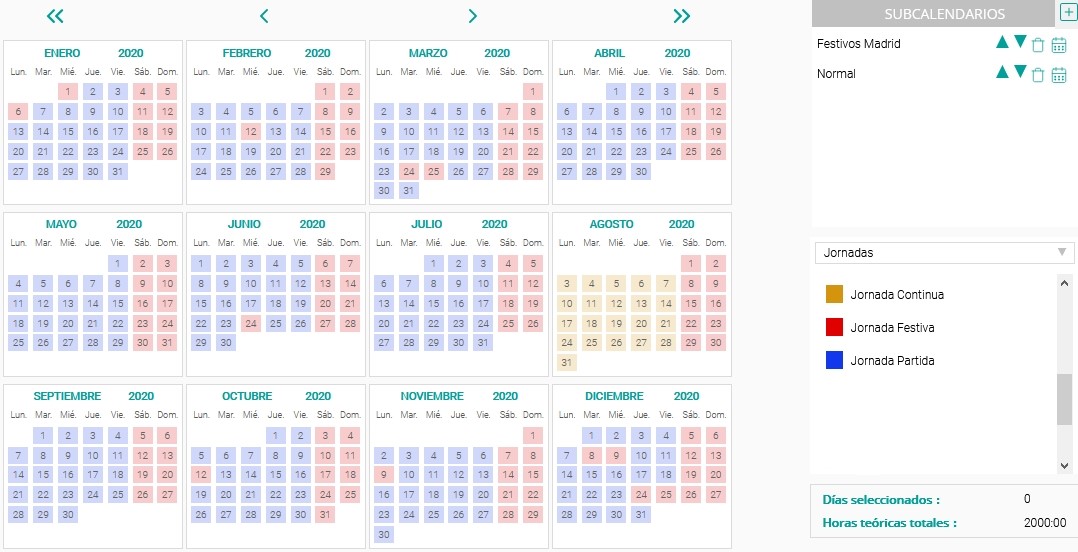Move Normal subcalendar up
The image size is (1078, 552).
pos(1002,71)
